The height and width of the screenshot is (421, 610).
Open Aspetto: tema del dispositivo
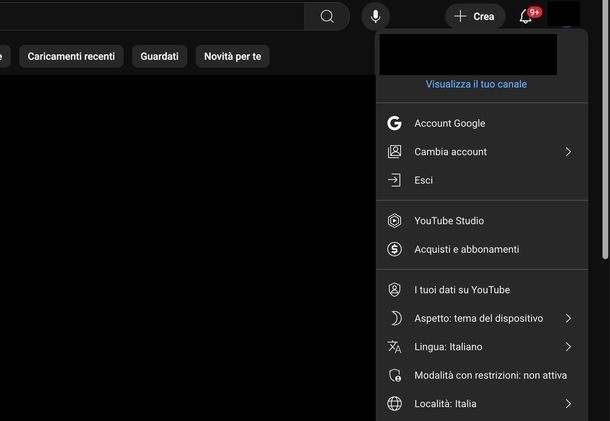pos(482,318)
